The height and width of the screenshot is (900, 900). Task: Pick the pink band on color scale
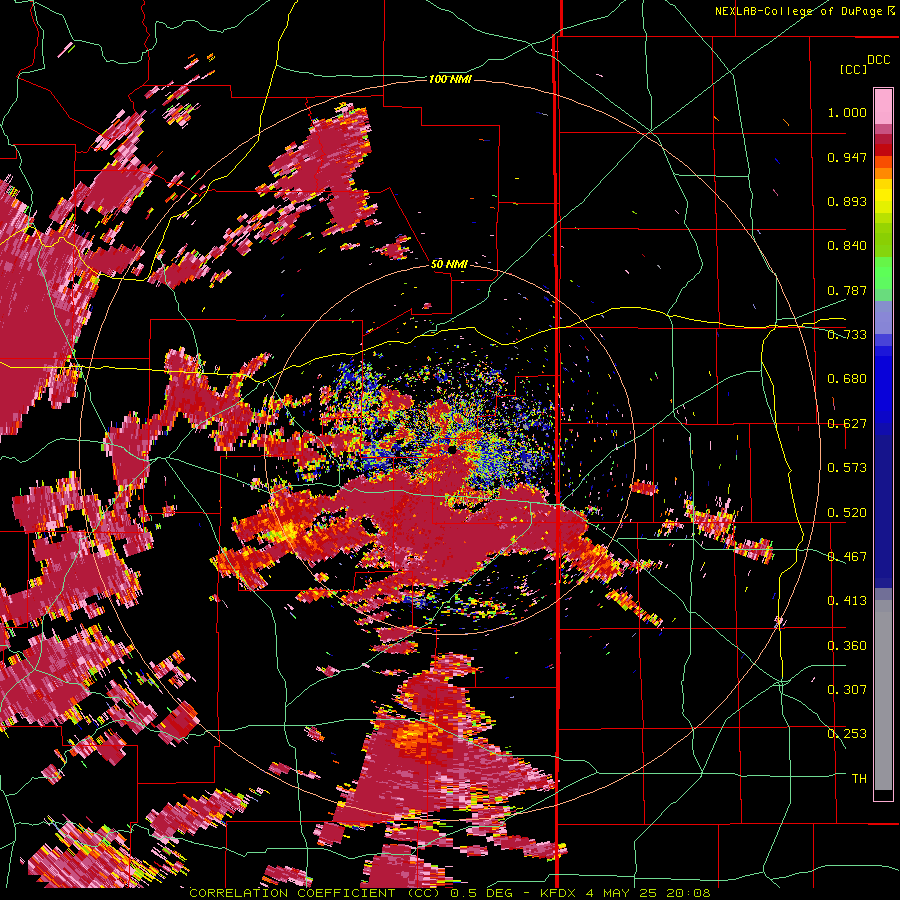point(883,107)
